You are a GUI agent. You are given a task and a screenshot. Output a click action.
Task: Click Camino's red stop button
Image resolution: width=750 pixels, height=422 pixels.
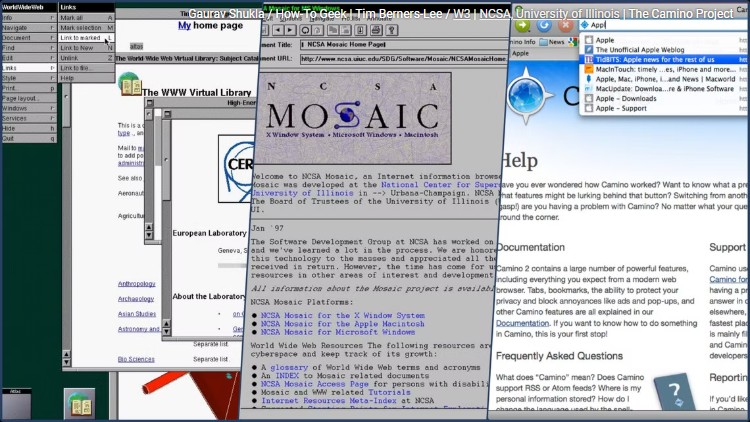tap(565, 25)
